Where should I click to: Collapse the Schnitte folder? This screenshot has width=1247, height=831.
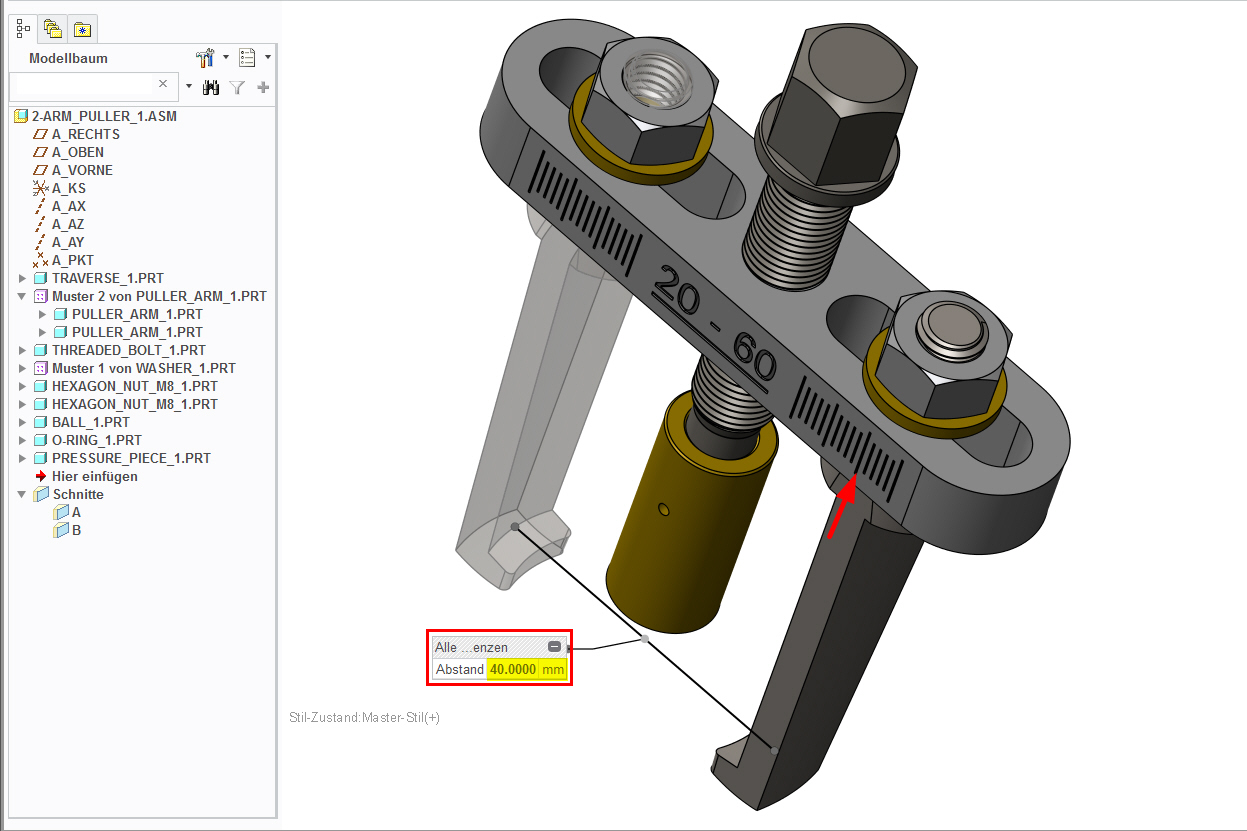pos(22,494)
